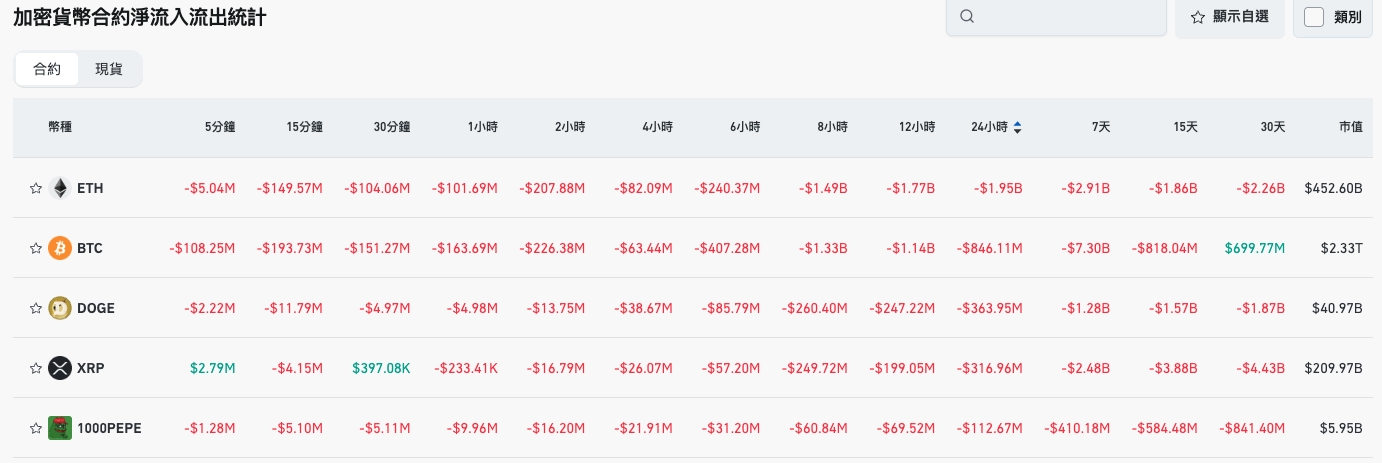Sort by the 24小時 column arrows

point(1018,127)
